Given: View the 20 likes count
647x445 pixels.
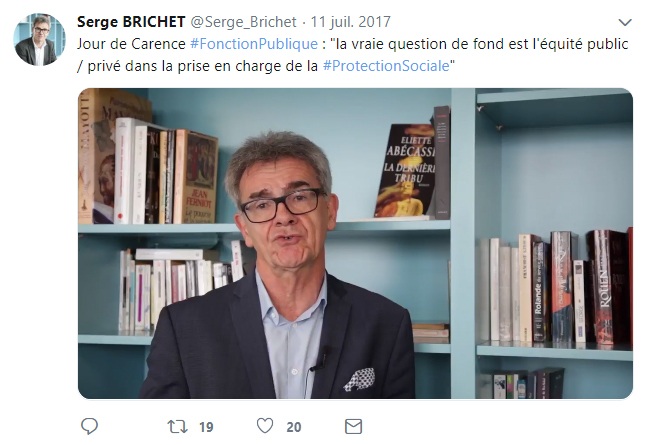Looking at the screenshot, I should click(x=293, y=427).
